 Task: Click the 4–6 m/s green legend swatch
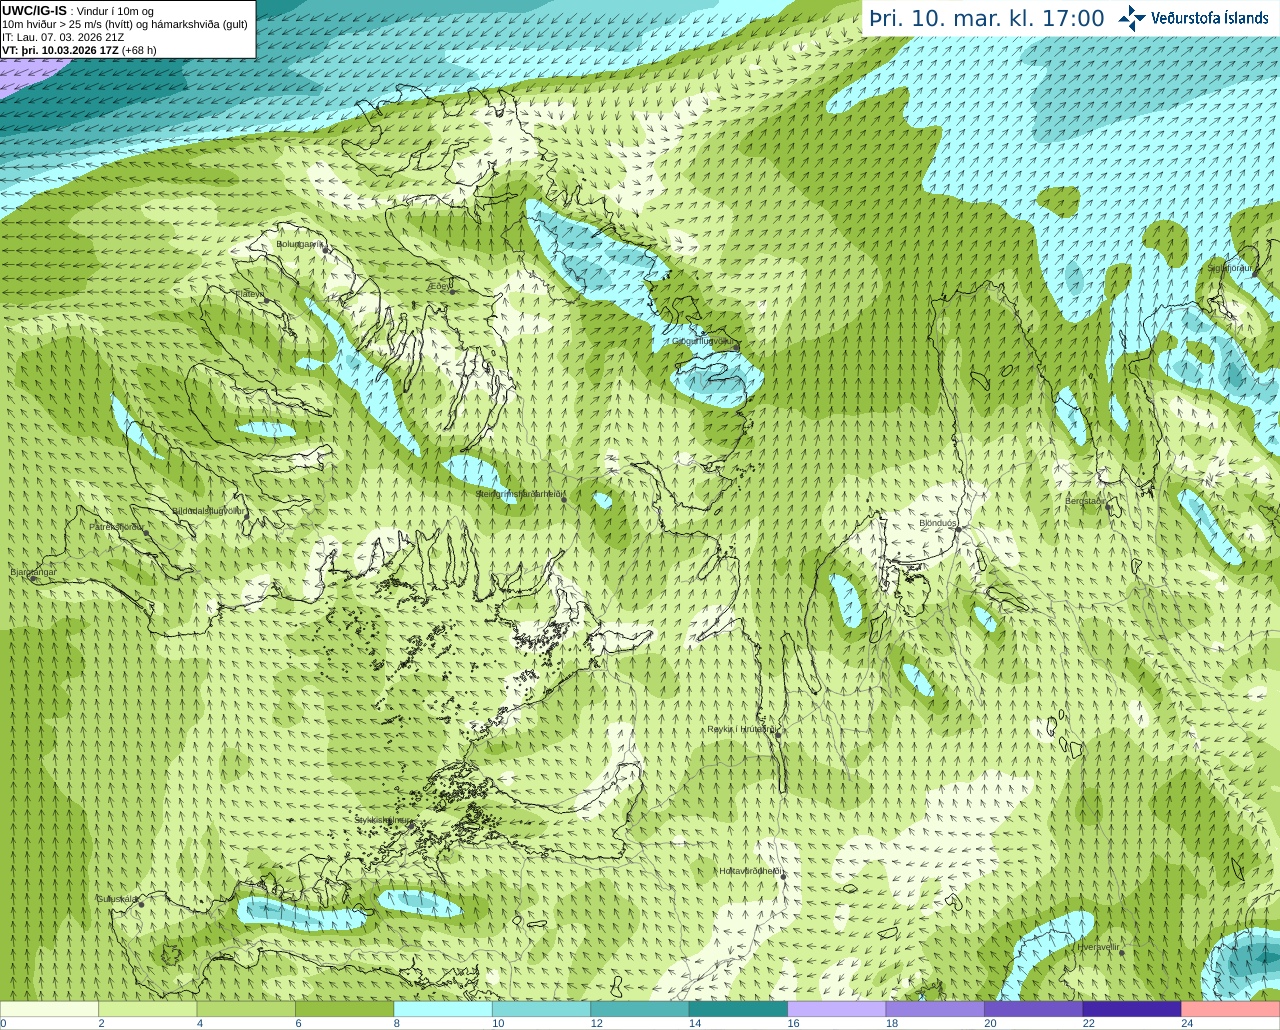point(246,1009)
